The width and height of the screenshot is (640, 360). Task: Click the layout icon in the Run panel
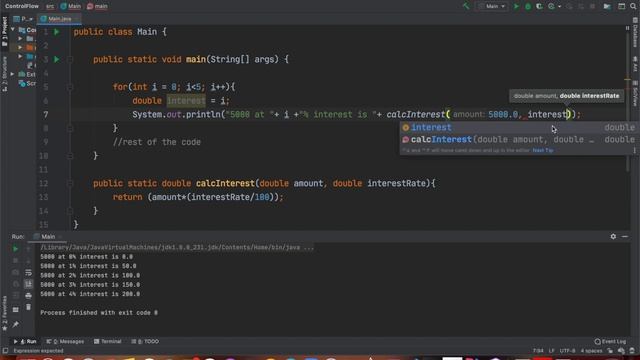click(16, 310)
